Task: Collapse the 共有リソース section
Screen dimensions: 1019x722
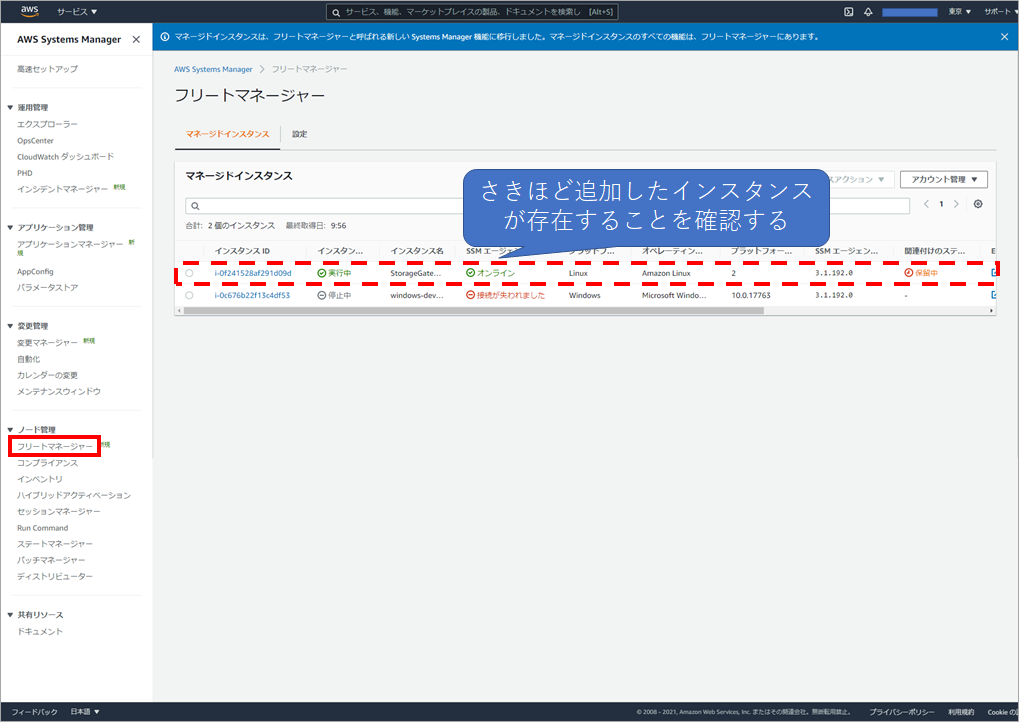Action: (10, 615)
